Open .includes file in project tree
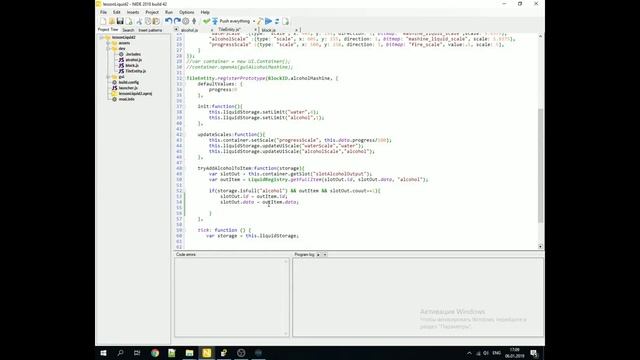 (x=133, y=54)
